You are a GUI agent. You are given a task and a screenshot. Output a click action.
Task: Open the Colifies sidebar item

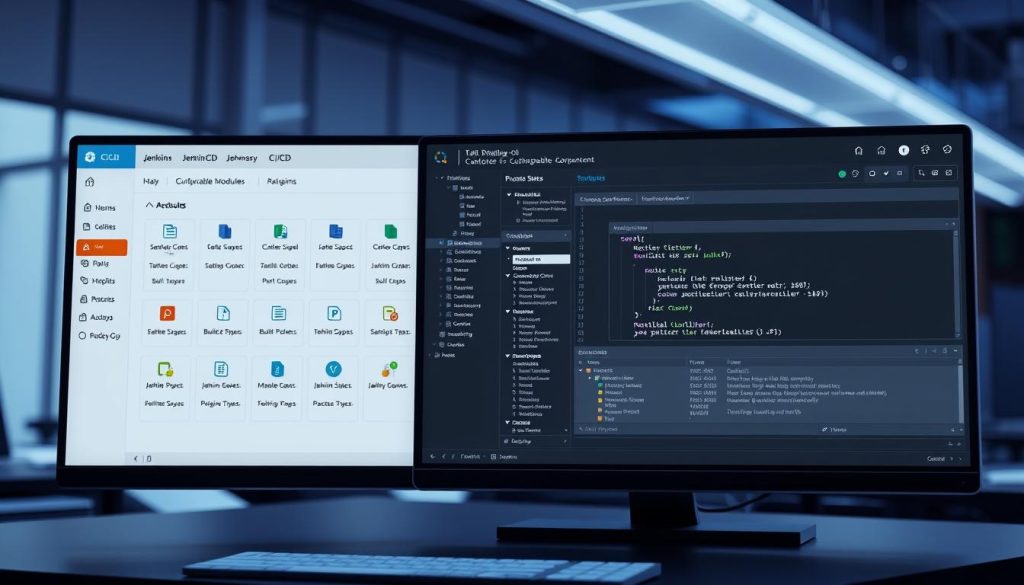(x=100, y=227)
